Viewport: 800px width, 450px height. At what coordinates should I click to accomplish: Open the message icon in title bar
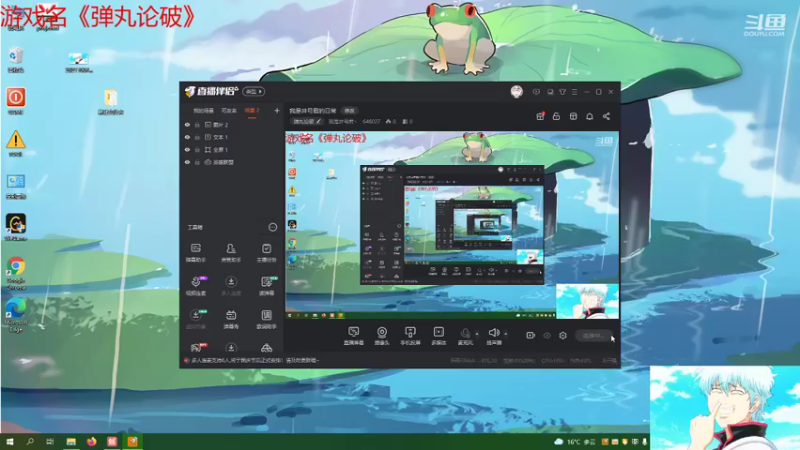tap(536, 92)
